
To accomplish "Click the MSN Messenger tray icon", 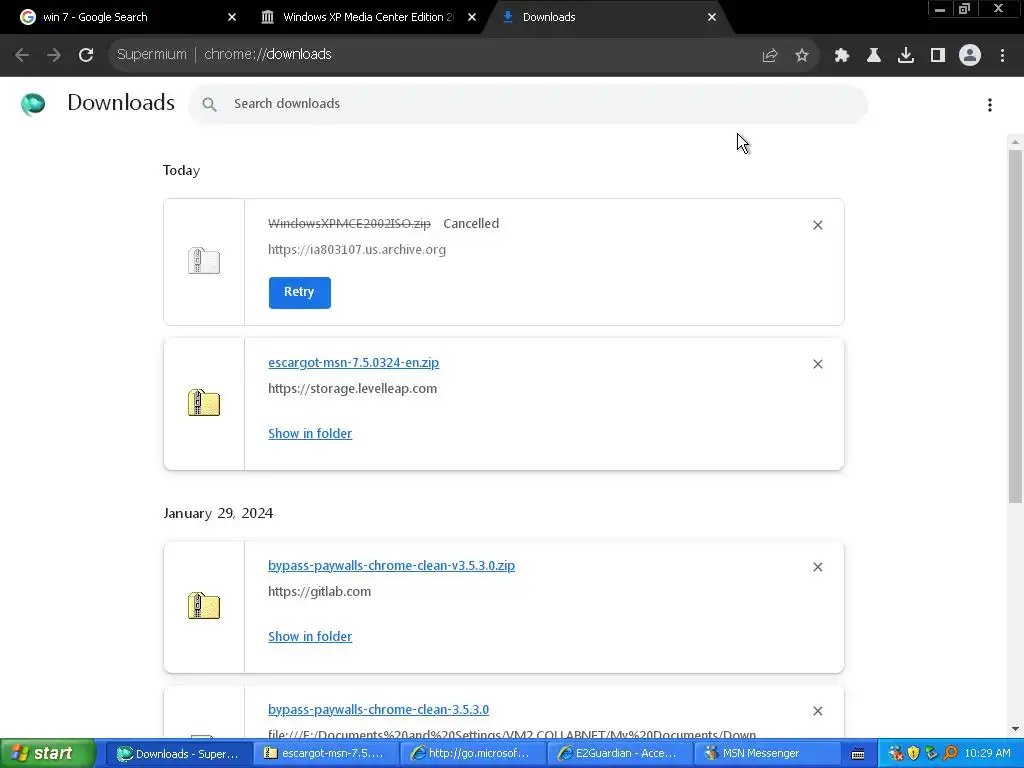I will point(896,754).
